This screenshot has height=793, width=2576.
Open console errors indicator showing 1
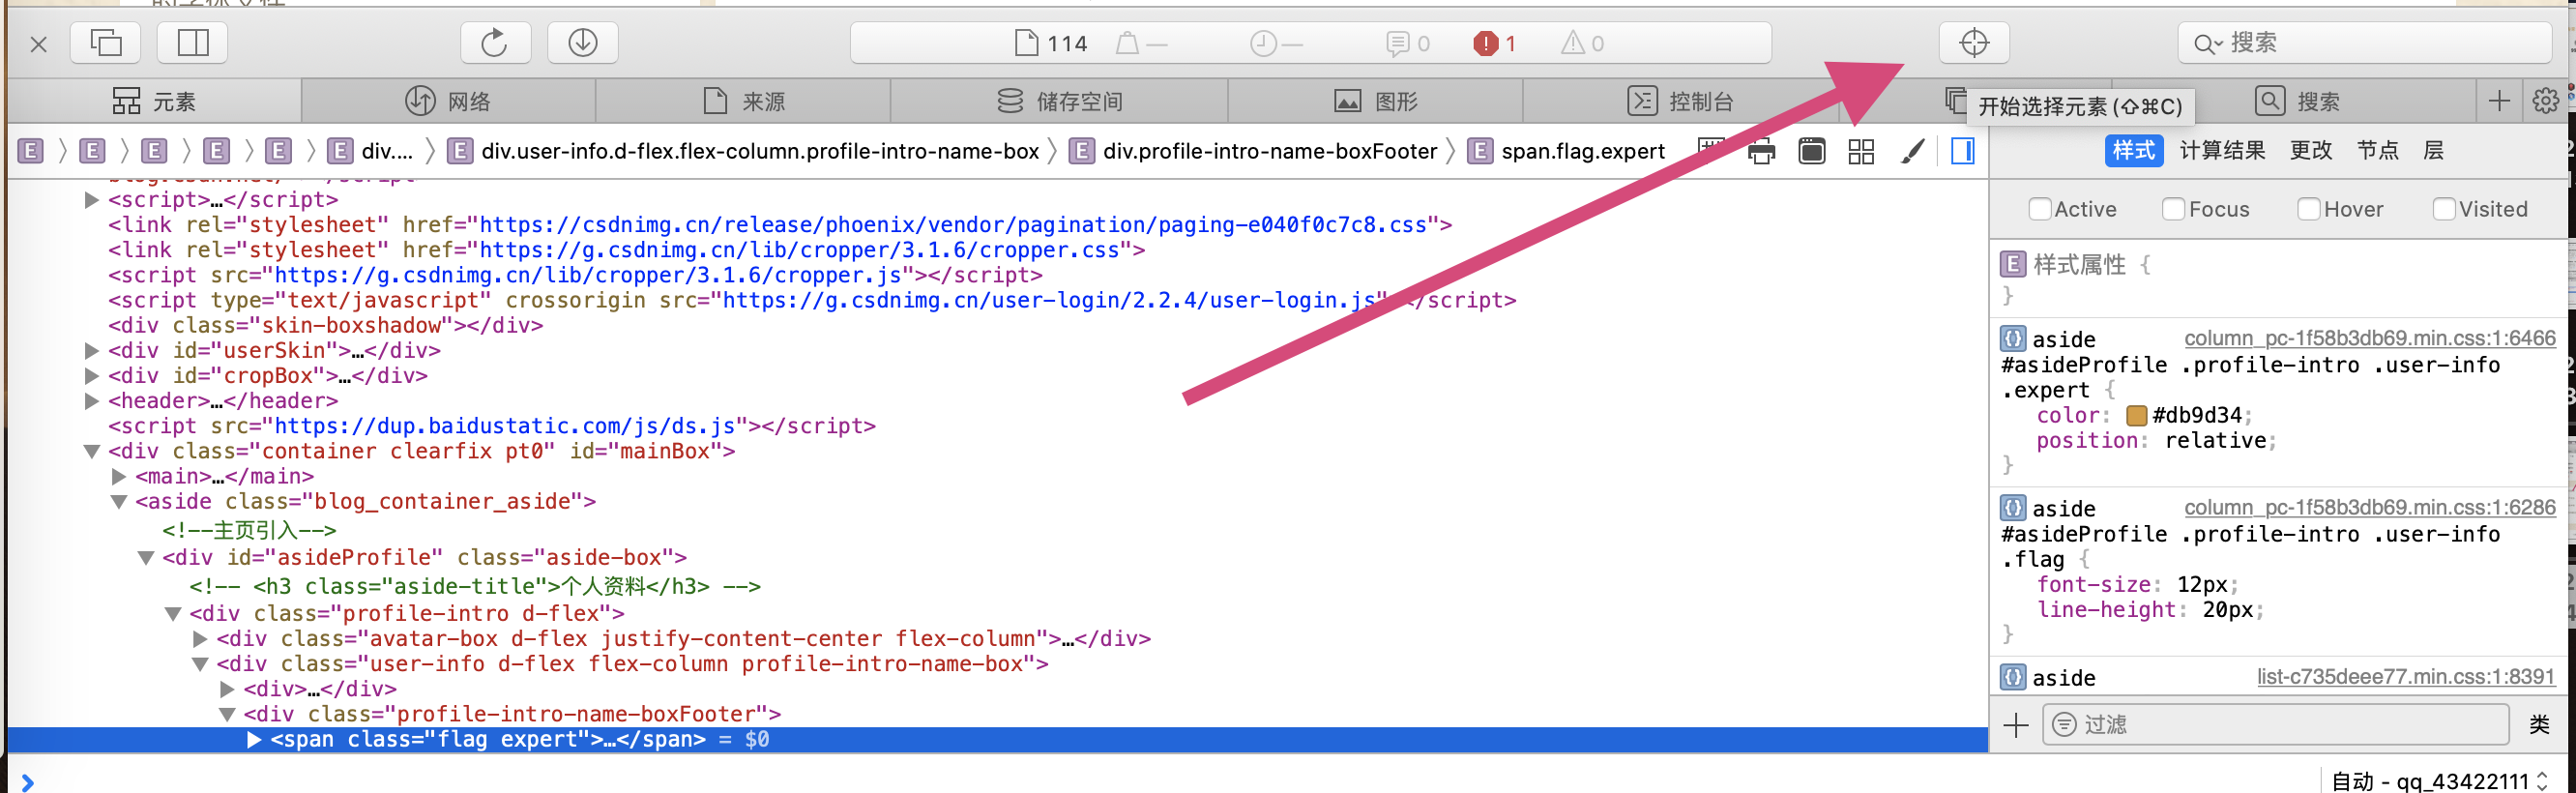click(1494, 43)
